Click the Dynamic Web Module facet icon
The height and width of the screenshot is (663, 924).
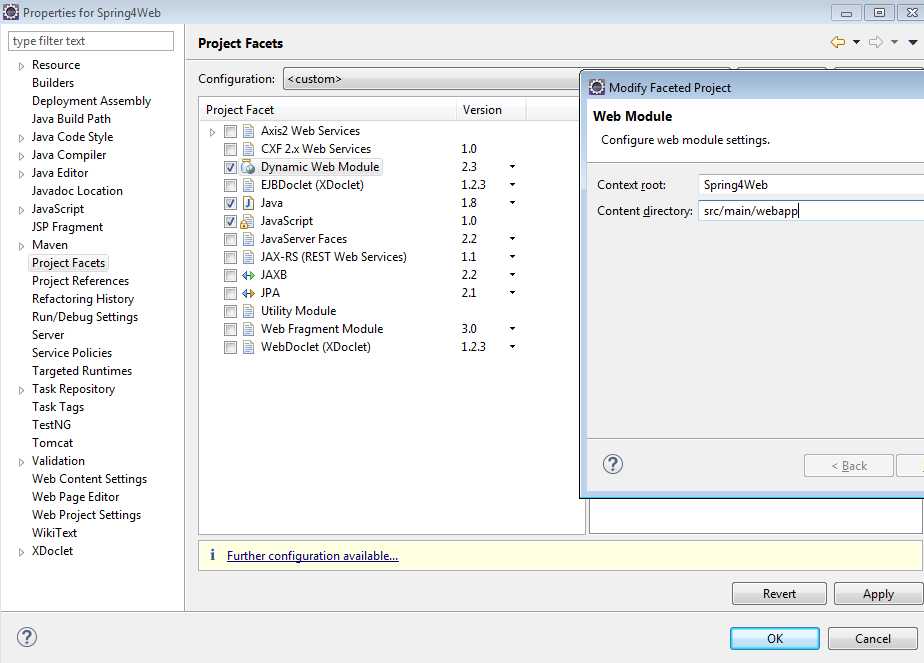(249, 167)
